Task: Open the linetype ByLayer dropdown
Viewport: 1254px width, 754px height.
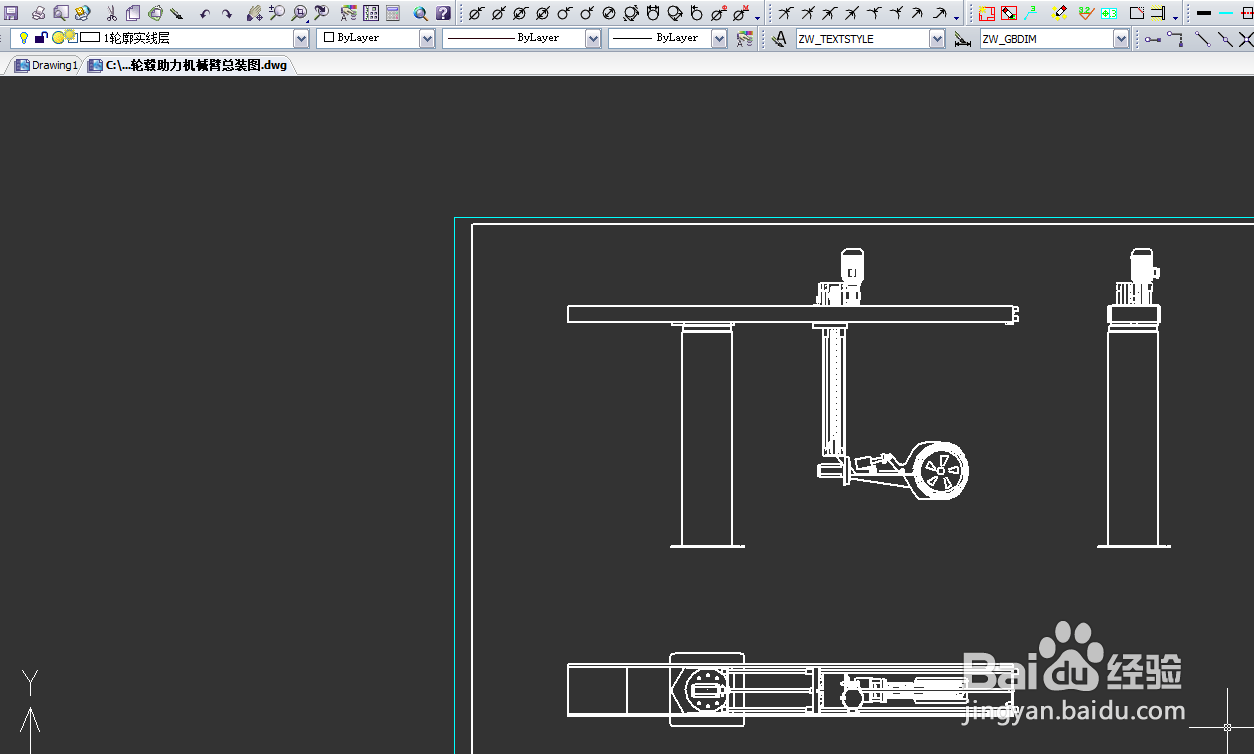Action: pyautogui.click(x=593, y=38)
